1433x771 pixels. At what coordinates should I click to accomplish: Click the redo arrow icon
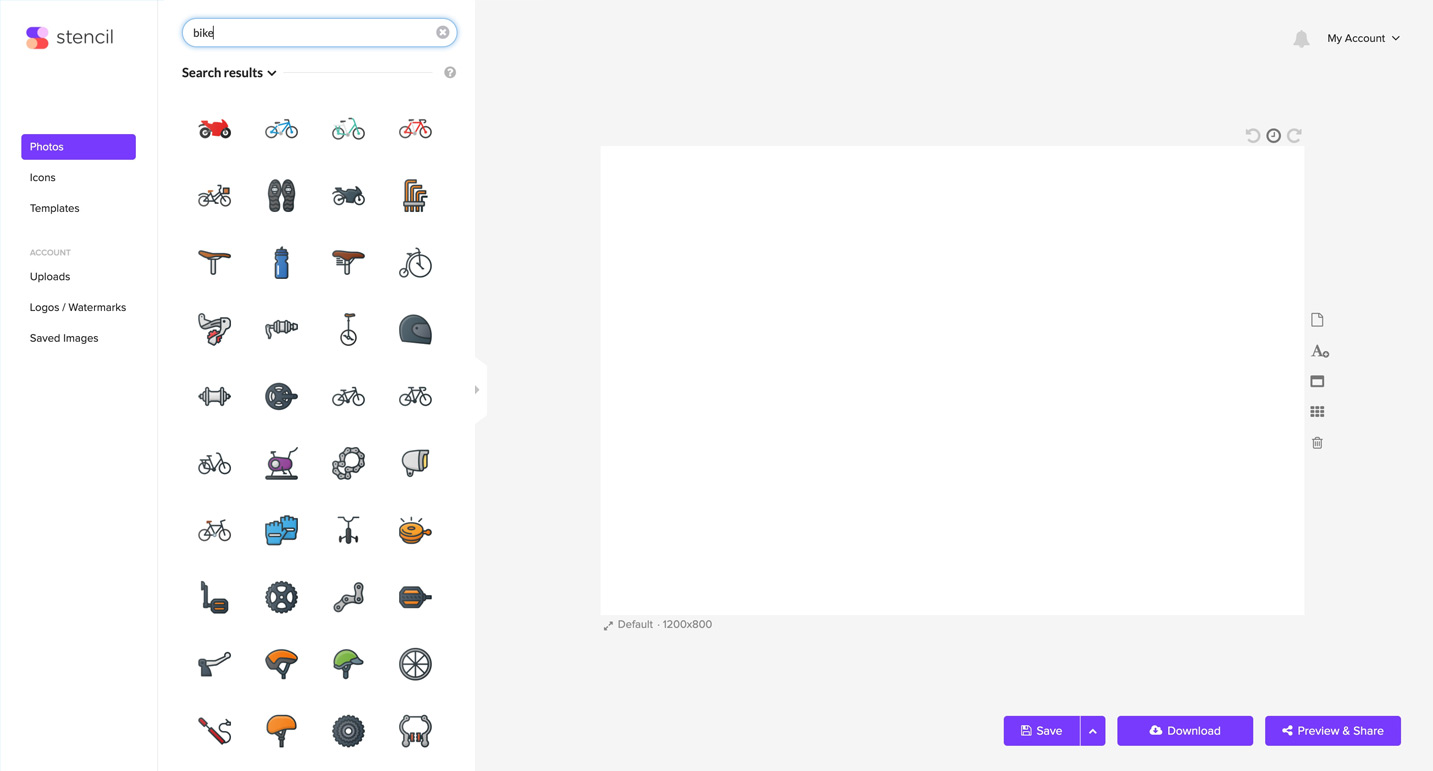[x=1294, y=136]
